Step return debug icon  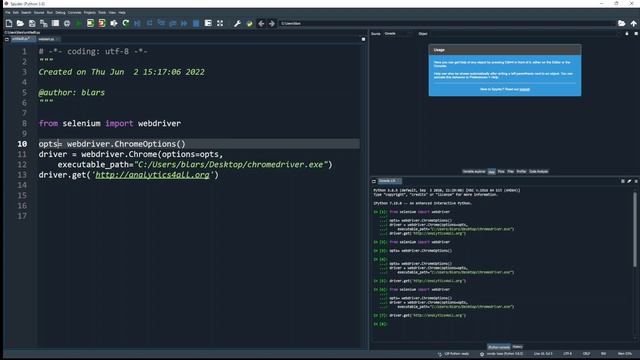pos(173,23)
